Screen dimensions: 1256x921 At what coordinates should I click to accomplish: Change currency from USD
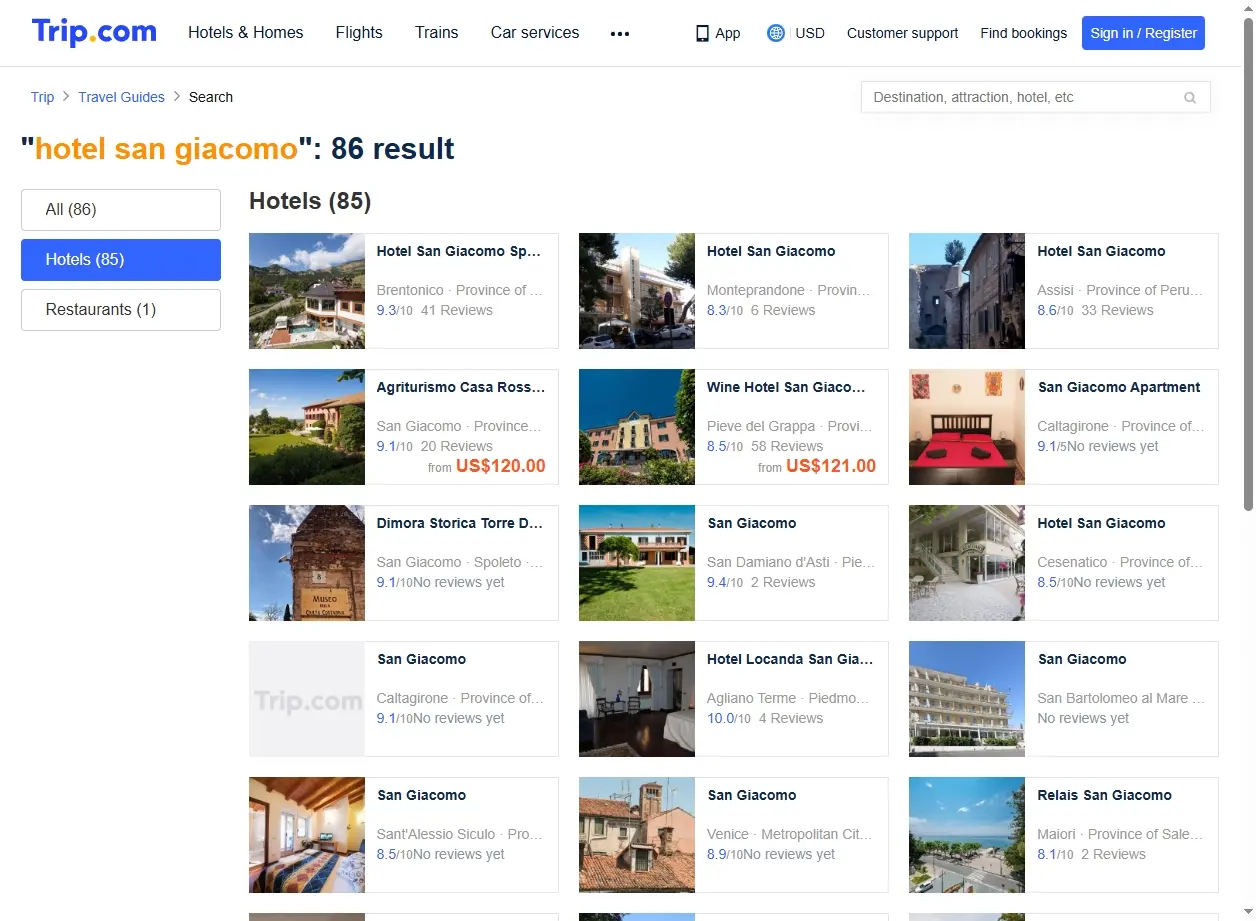click(810, 33)
